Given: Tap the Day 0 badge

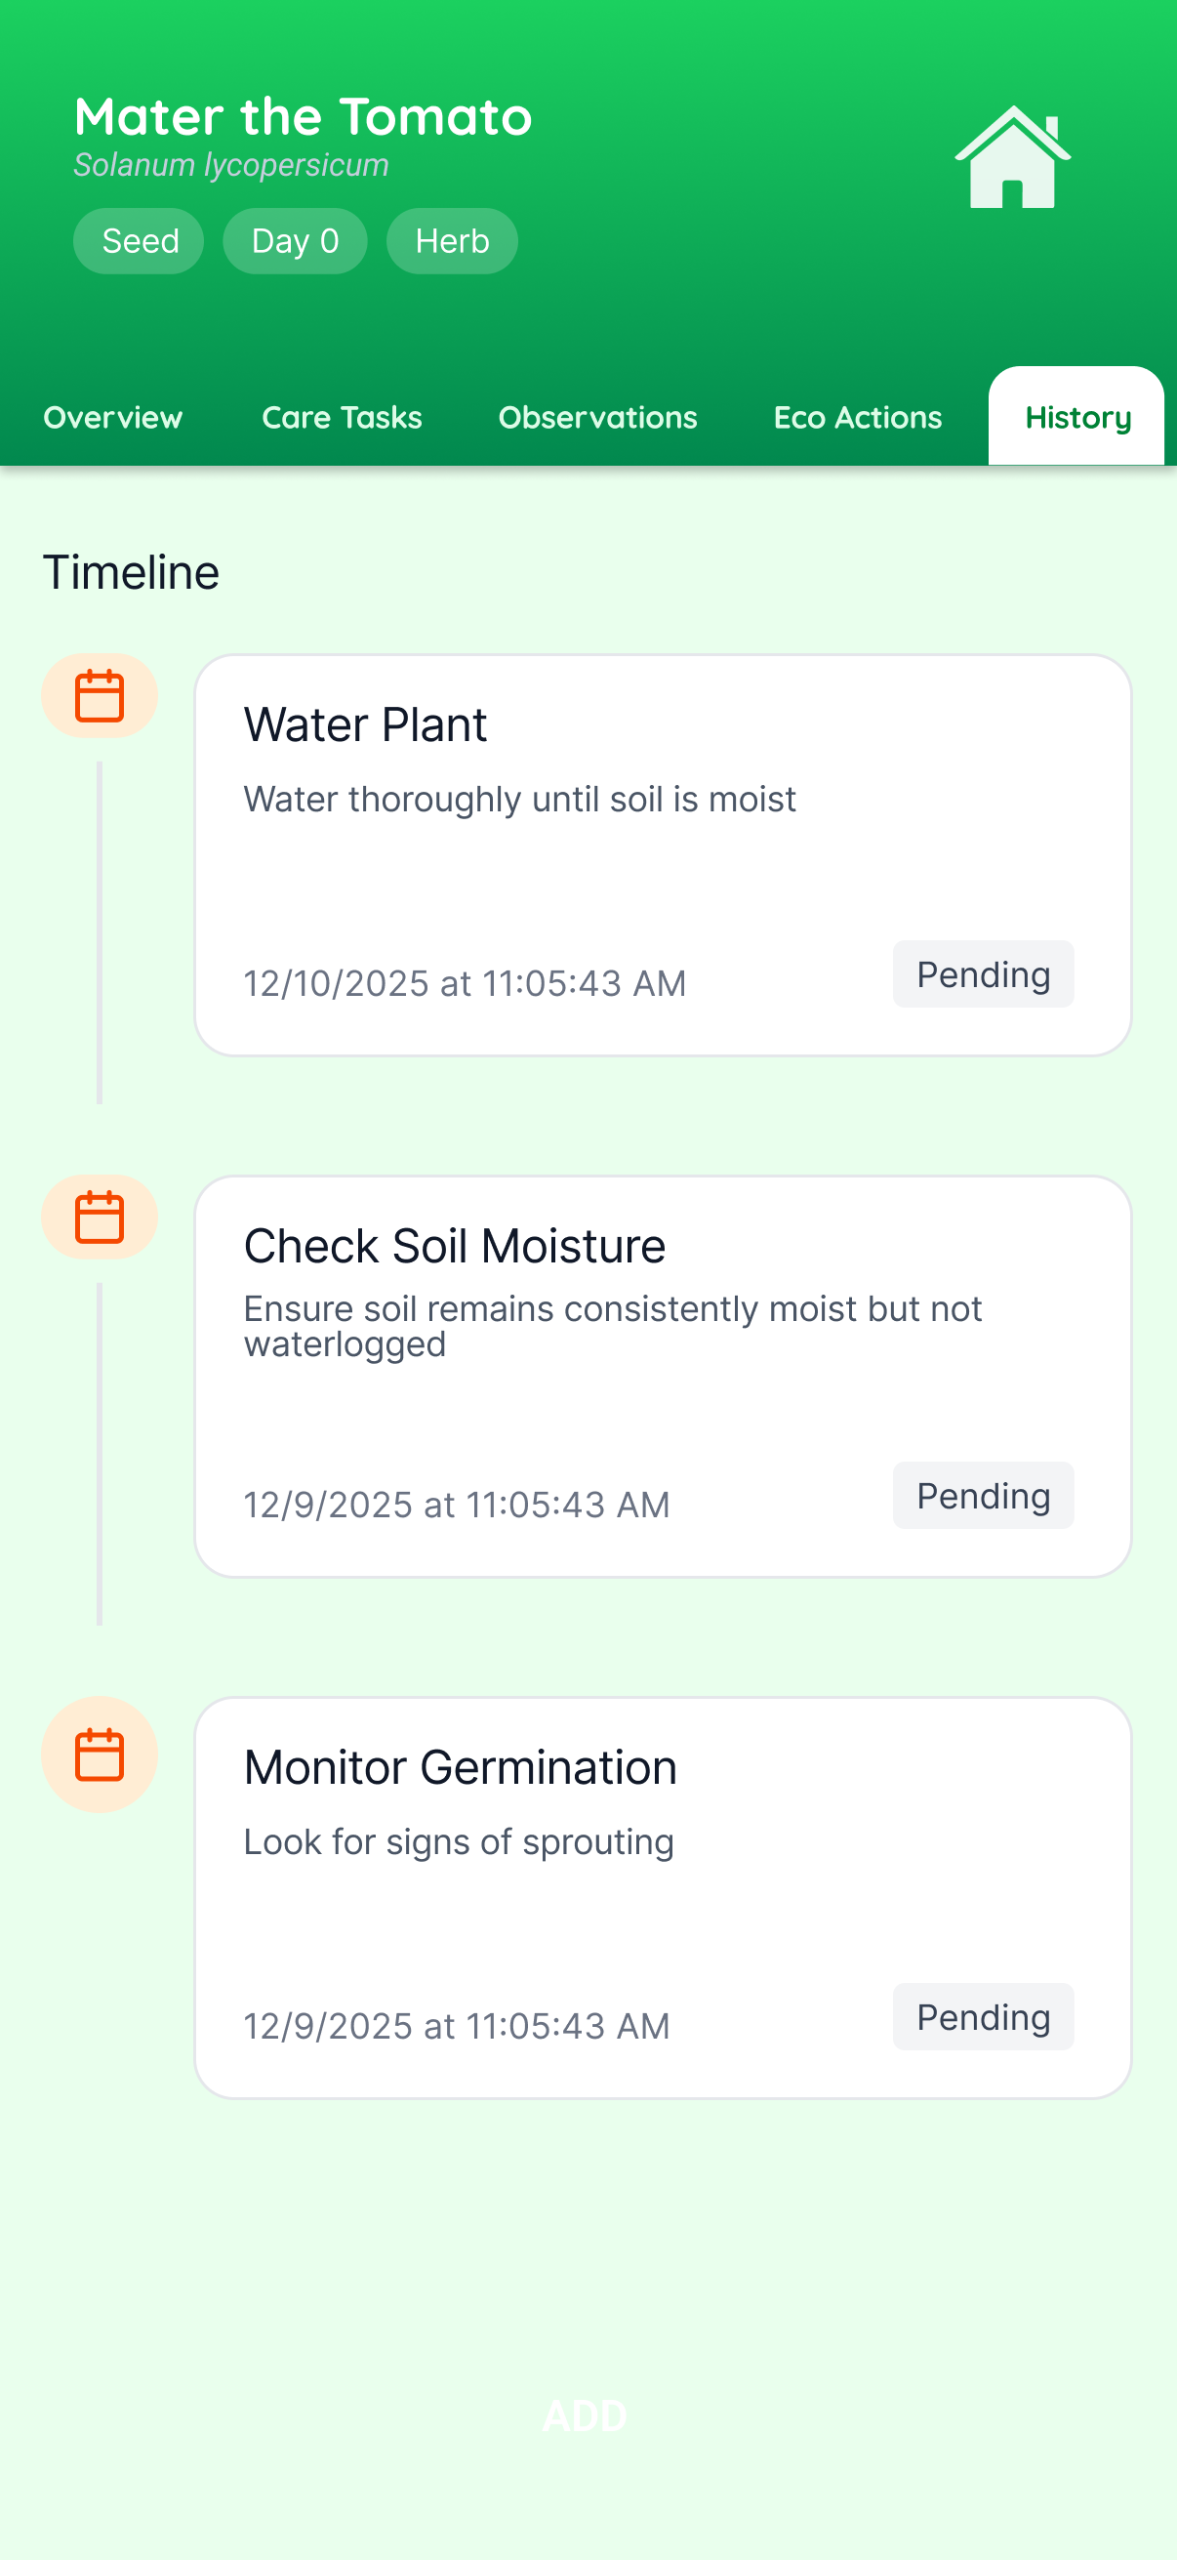Looking at the screenshot, I should point(295,241).
